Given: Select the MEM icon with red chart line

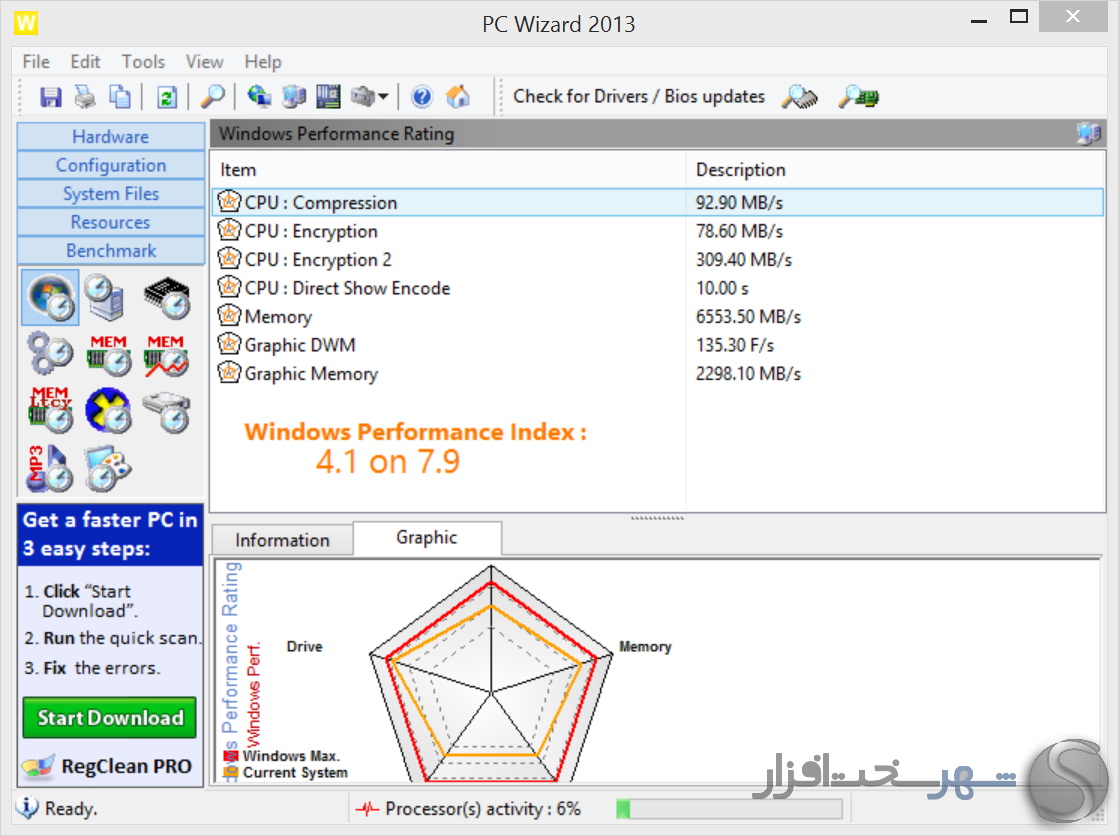Looking at the screenshot, I should pos(166,354).
